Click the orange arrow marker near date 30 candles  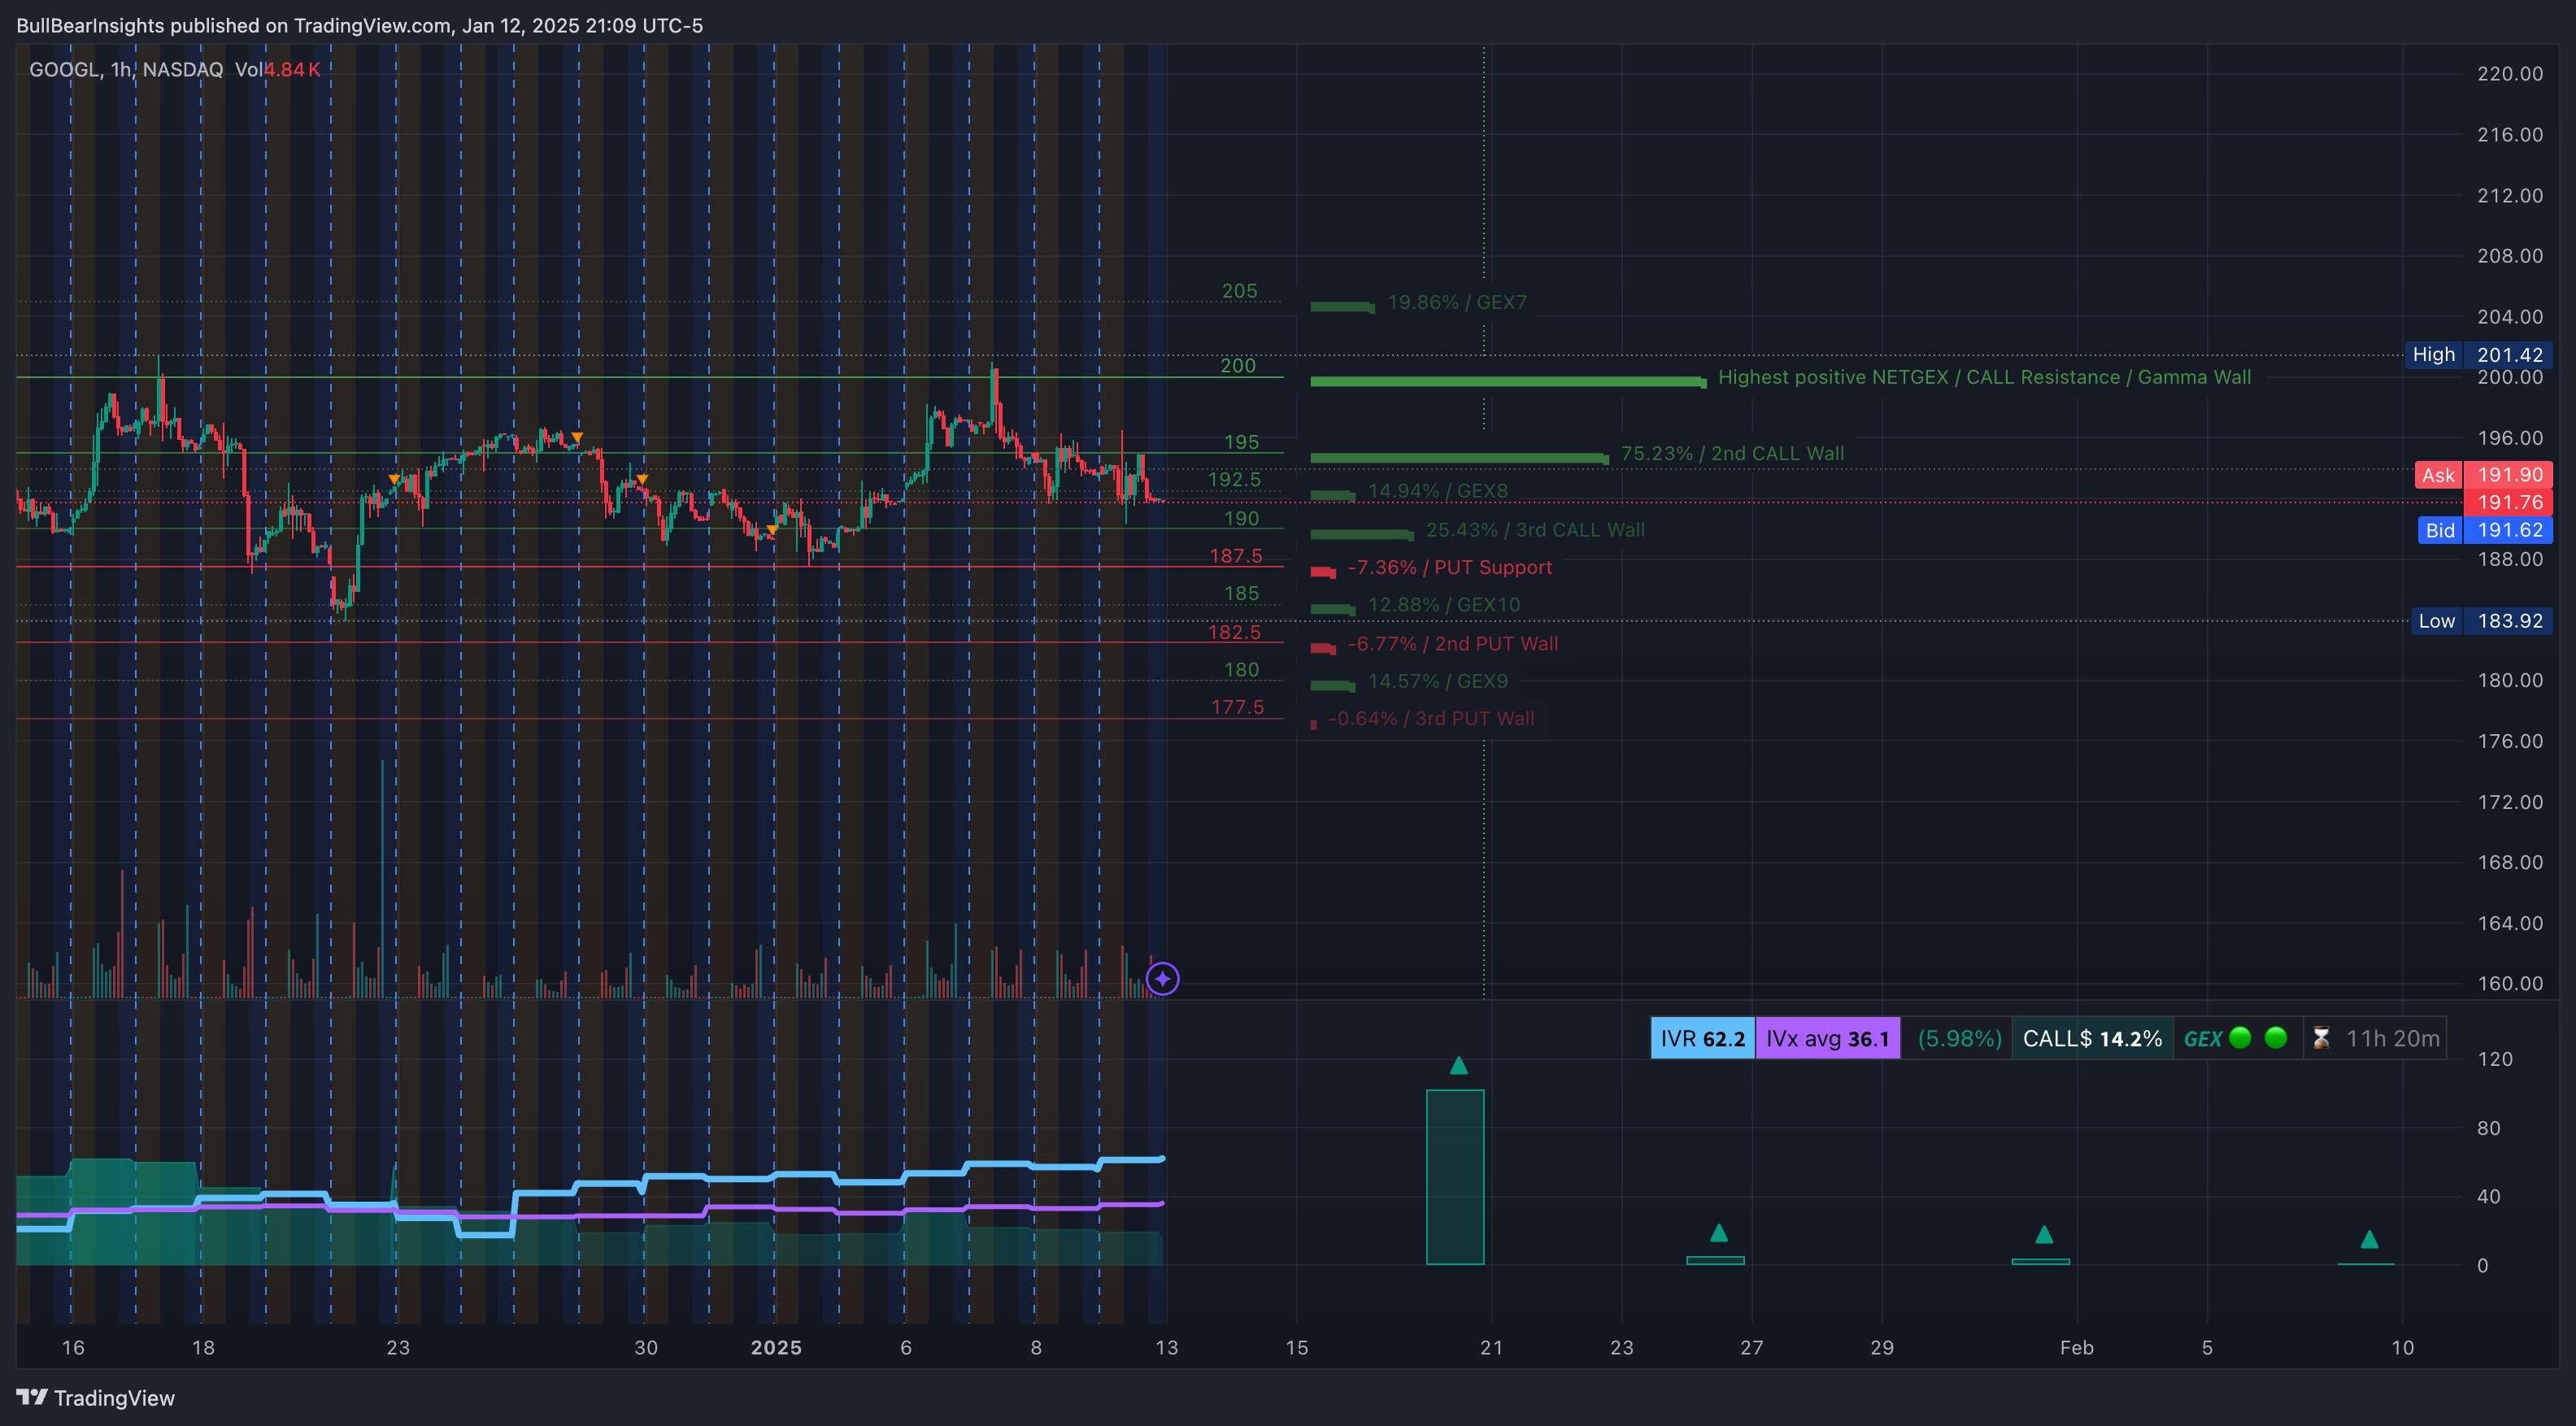click(642, 479)
